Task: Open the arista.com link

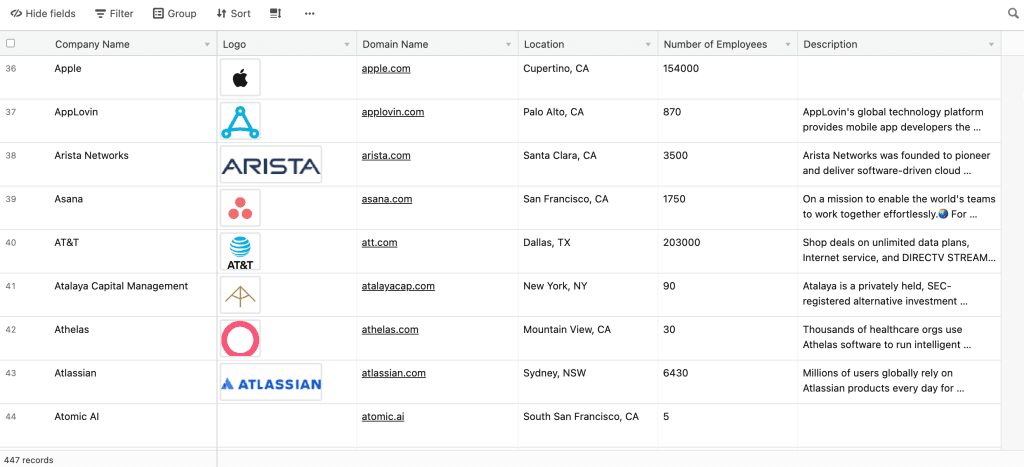Action: point(386,155)
